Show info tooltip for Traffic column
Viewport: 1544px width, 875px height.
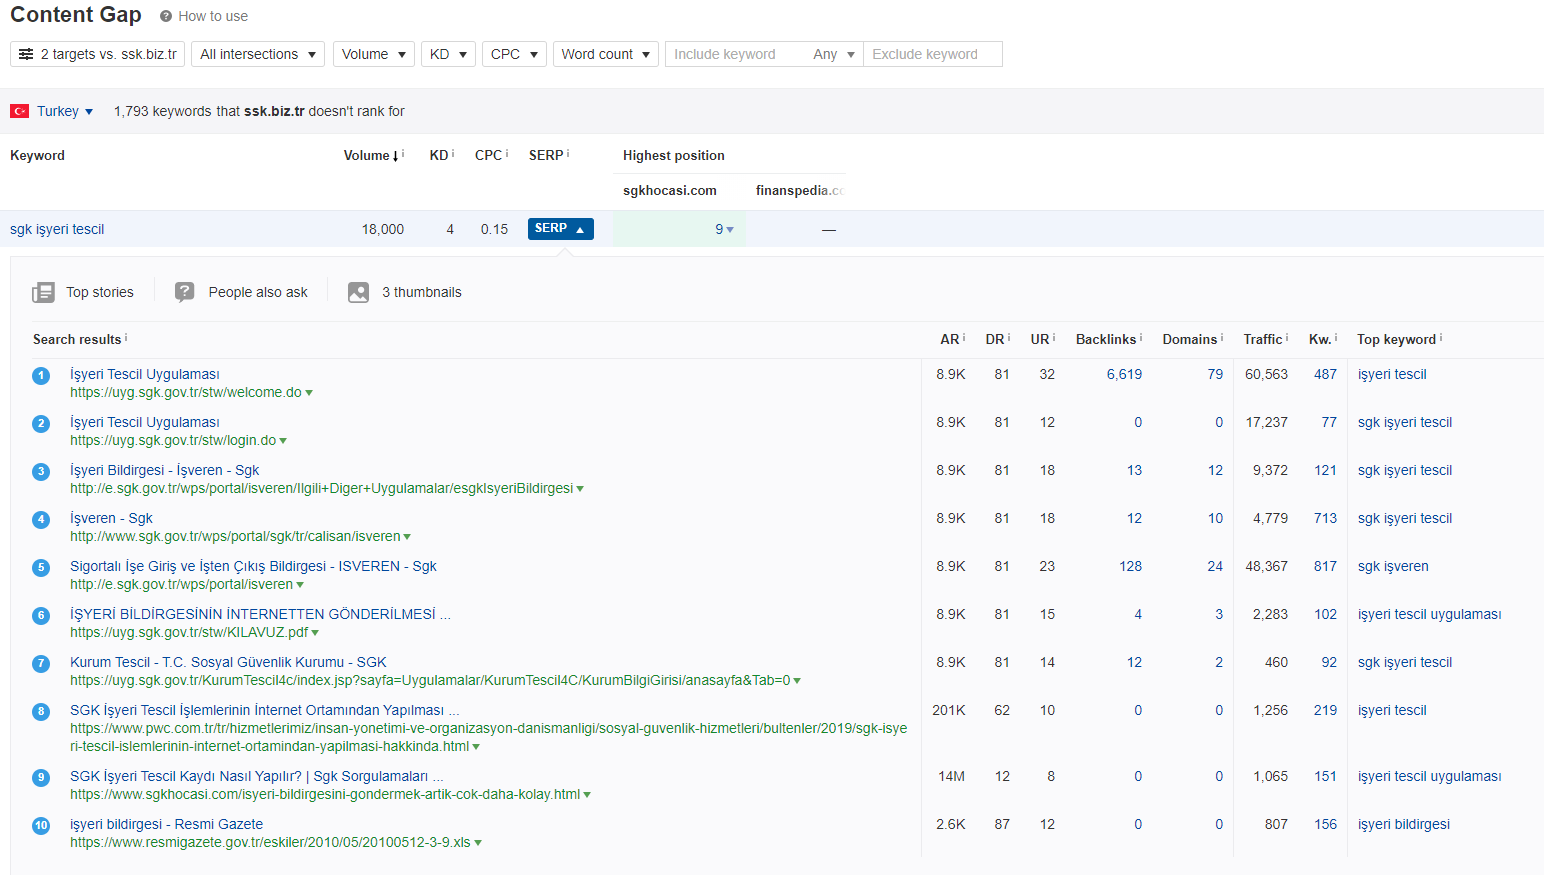click(1287, 337)
